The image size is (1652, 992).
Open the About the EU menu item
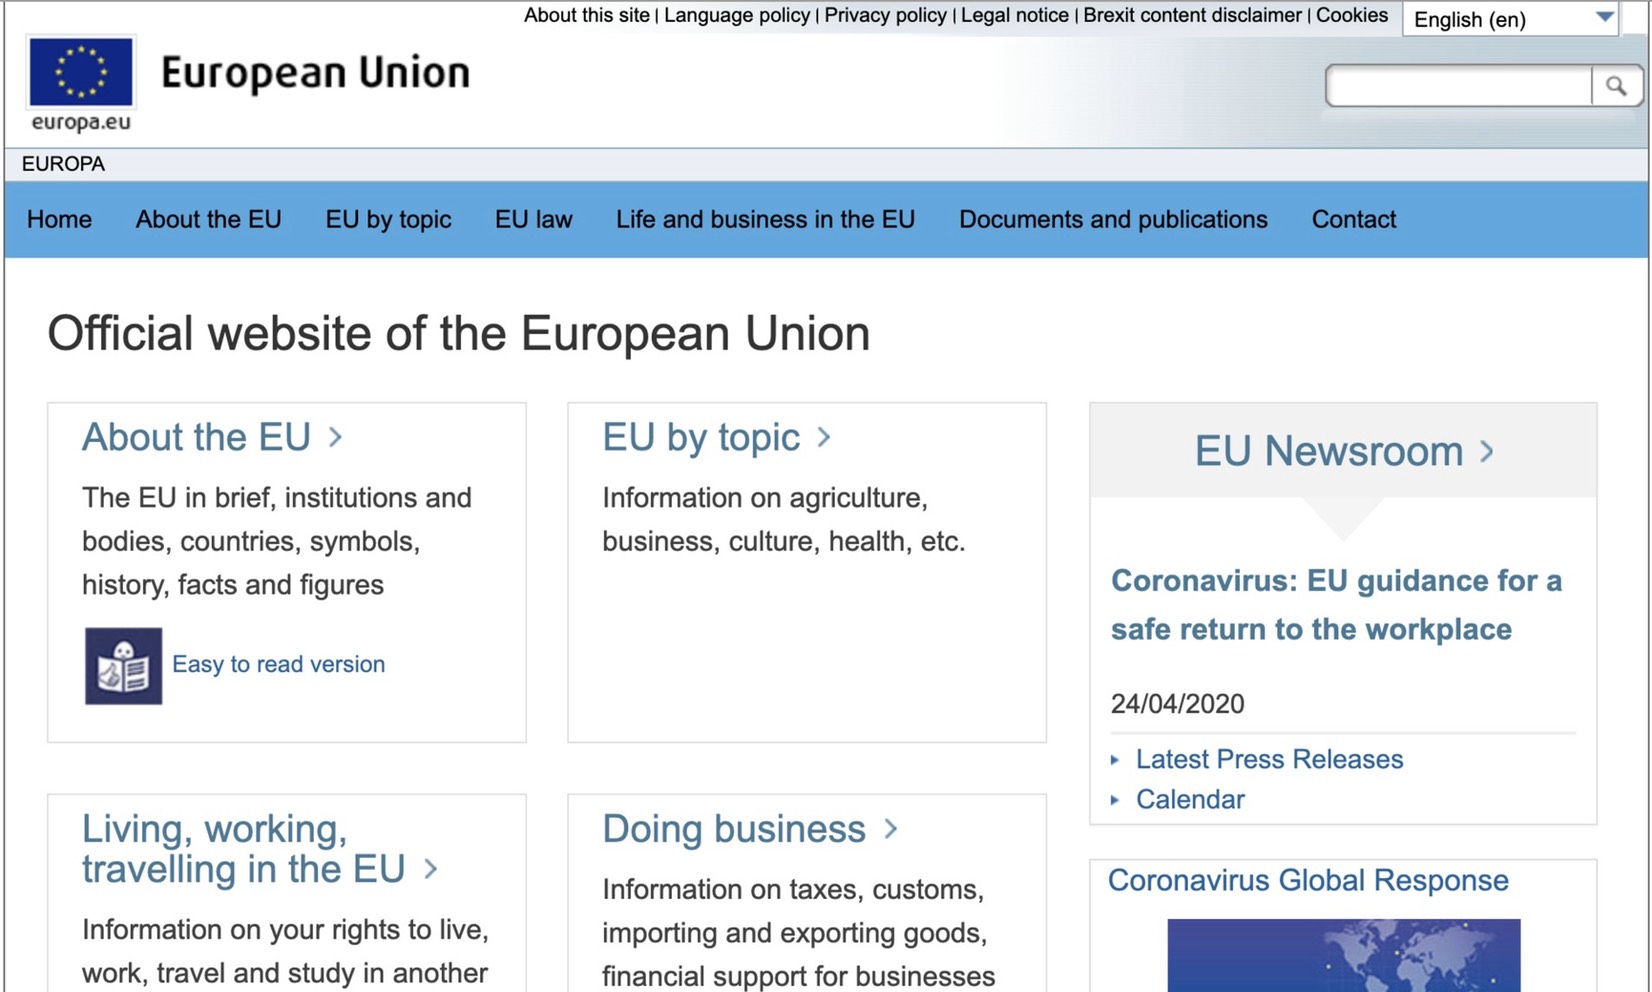(x=208, y=219)
